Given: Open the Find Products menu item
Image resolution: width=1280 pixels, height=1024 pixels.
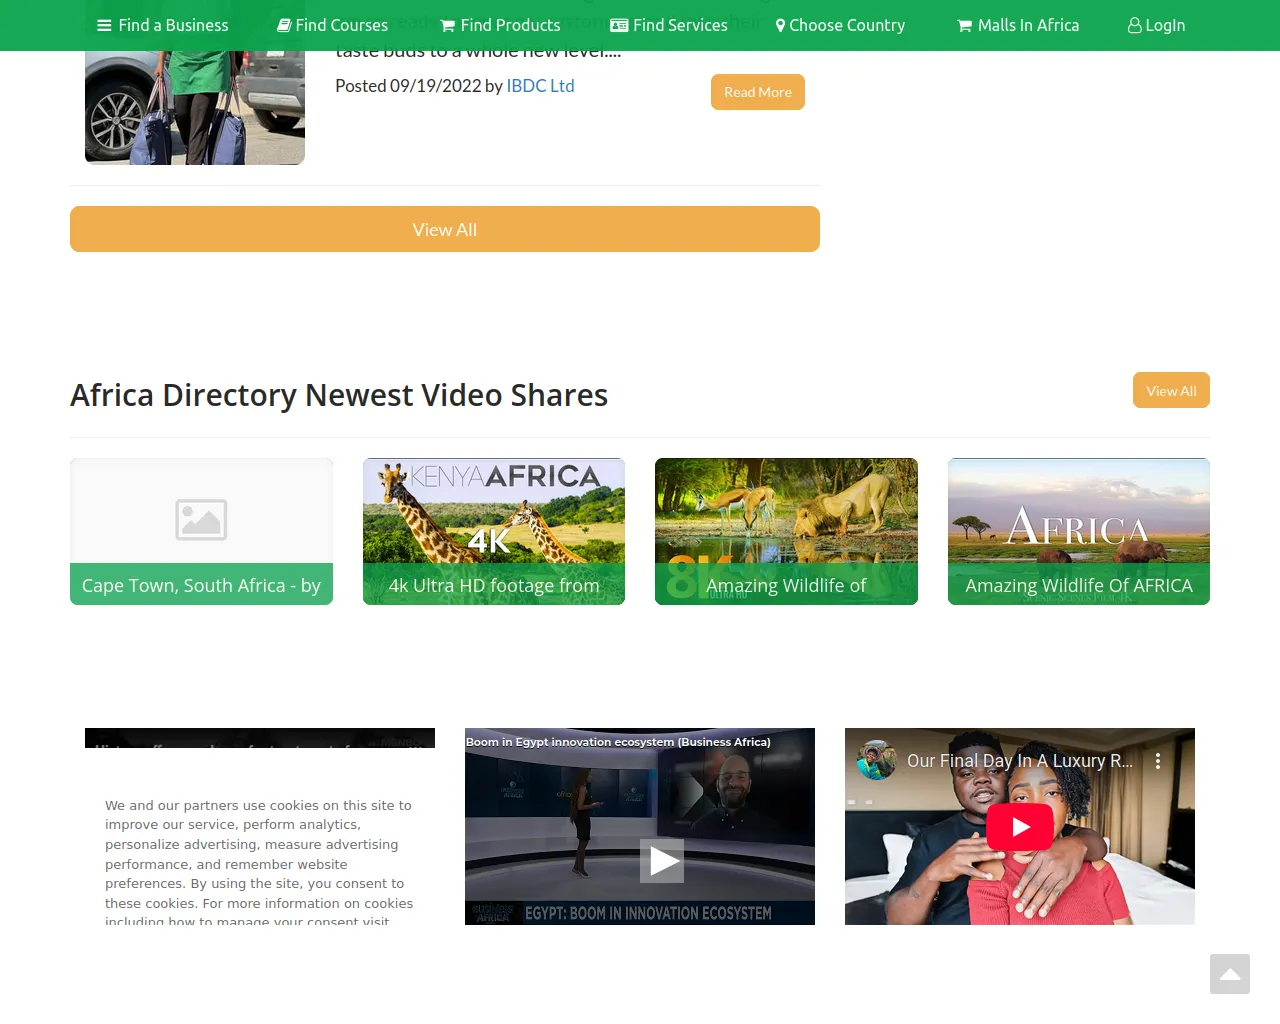Looking at the screenshot, I should [509, 26].
